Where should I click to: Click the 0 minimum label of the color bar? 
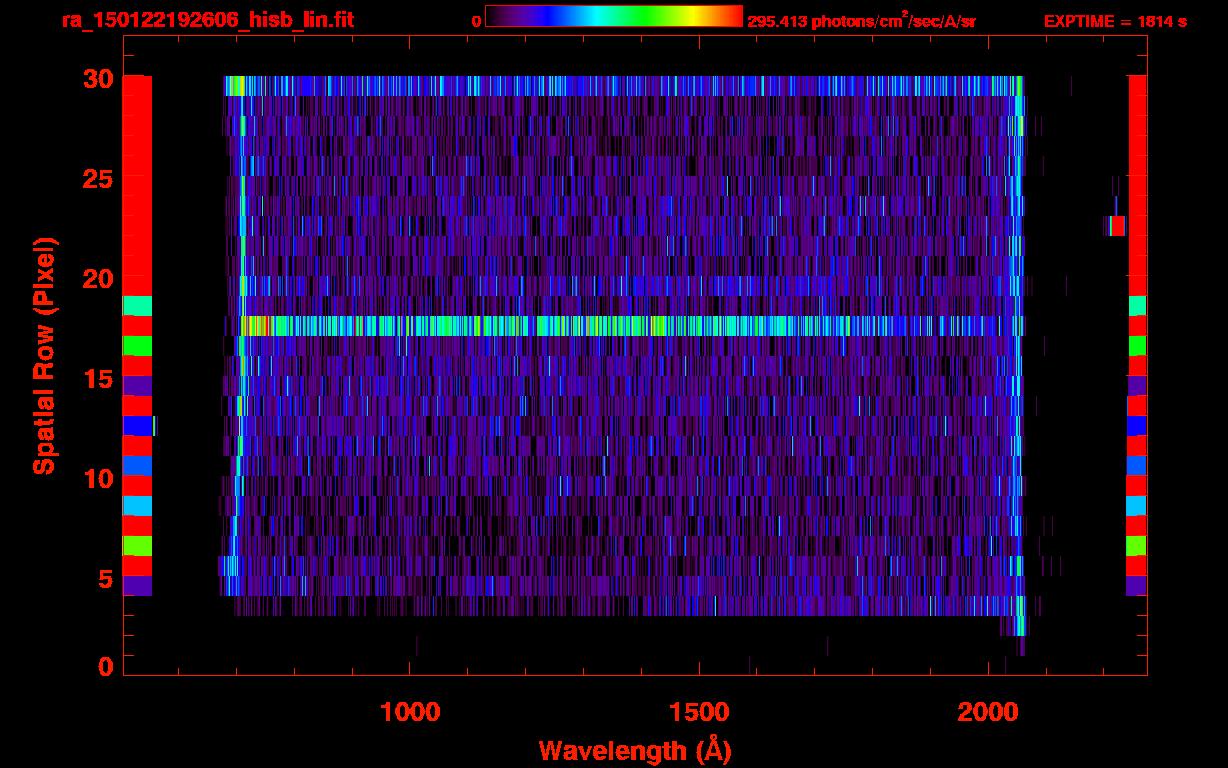coord(476,21)
